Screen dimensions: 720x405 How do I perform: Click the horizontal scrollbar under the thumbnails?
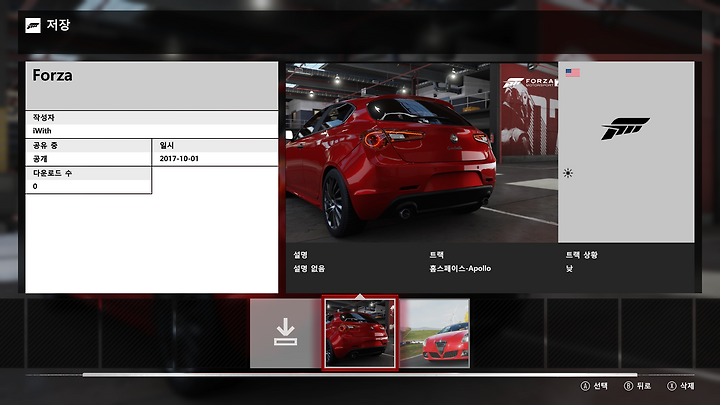click(360, 375)
